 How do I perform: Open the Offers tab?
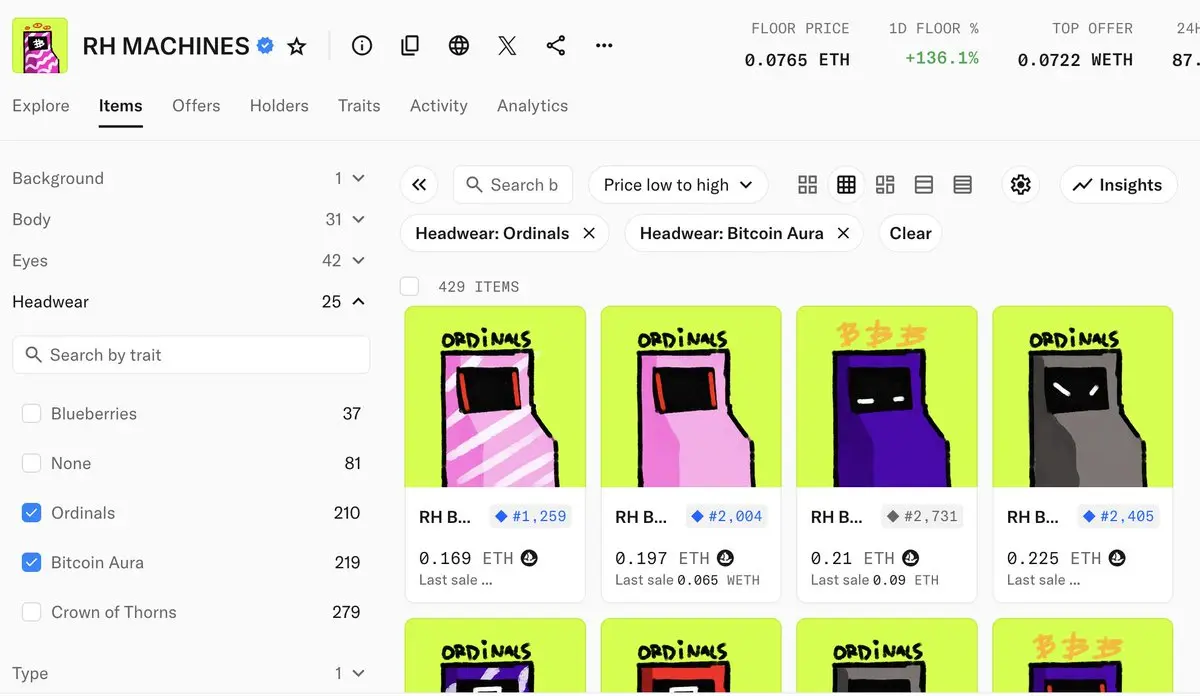click(196, 105)
